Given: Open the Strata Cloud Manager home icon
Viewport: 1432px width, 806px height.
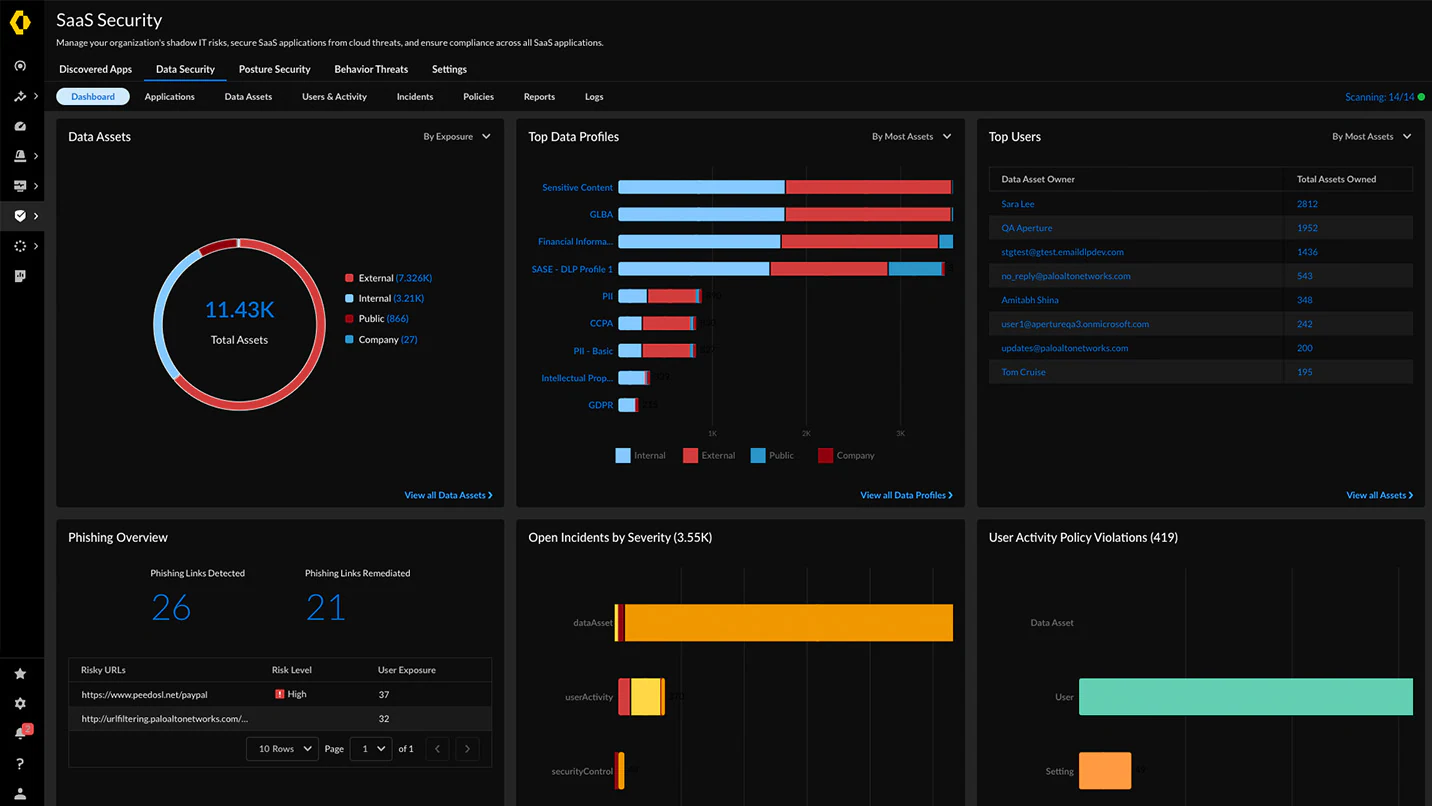Looking at the screenshot, I should pyautogui.click(x=20, y=64).
